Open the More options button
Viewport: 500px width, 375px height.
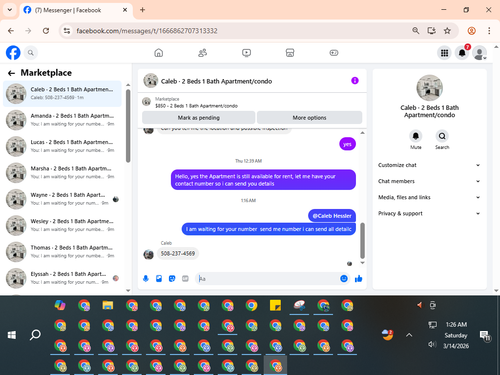pyautogui.click(x=309, y=118)
